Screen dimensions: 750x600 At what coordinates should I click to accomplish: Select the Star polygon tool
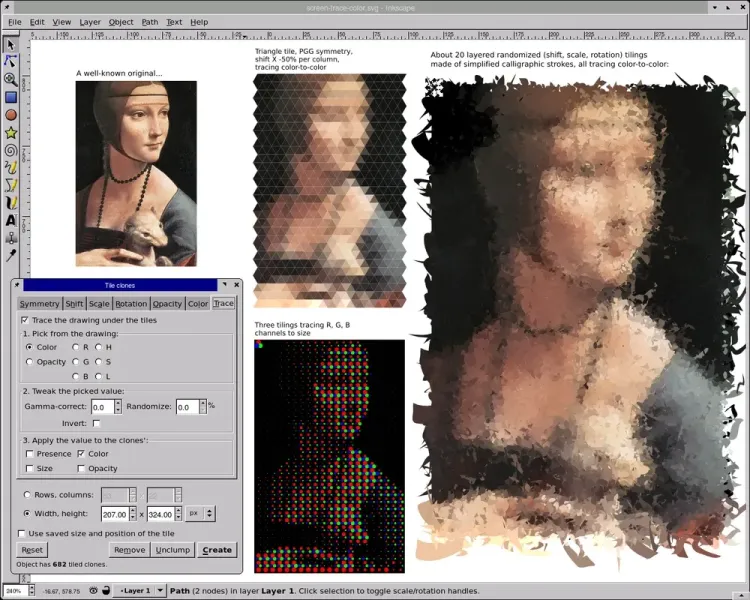coord(11,133)
